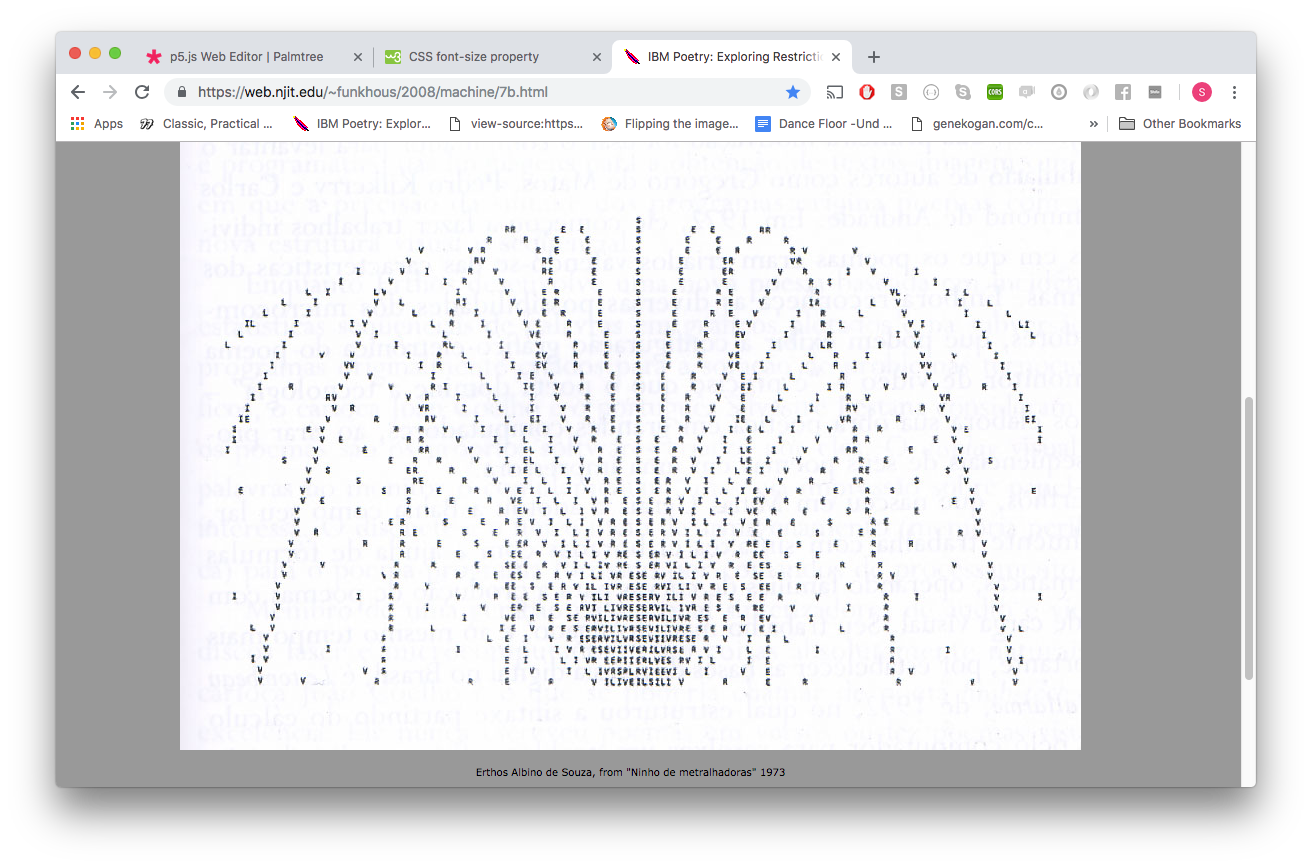This screenshot has width=1312, height=867.
Task: Click the gray swirl circle extension icon
Action: [1091, 92]
